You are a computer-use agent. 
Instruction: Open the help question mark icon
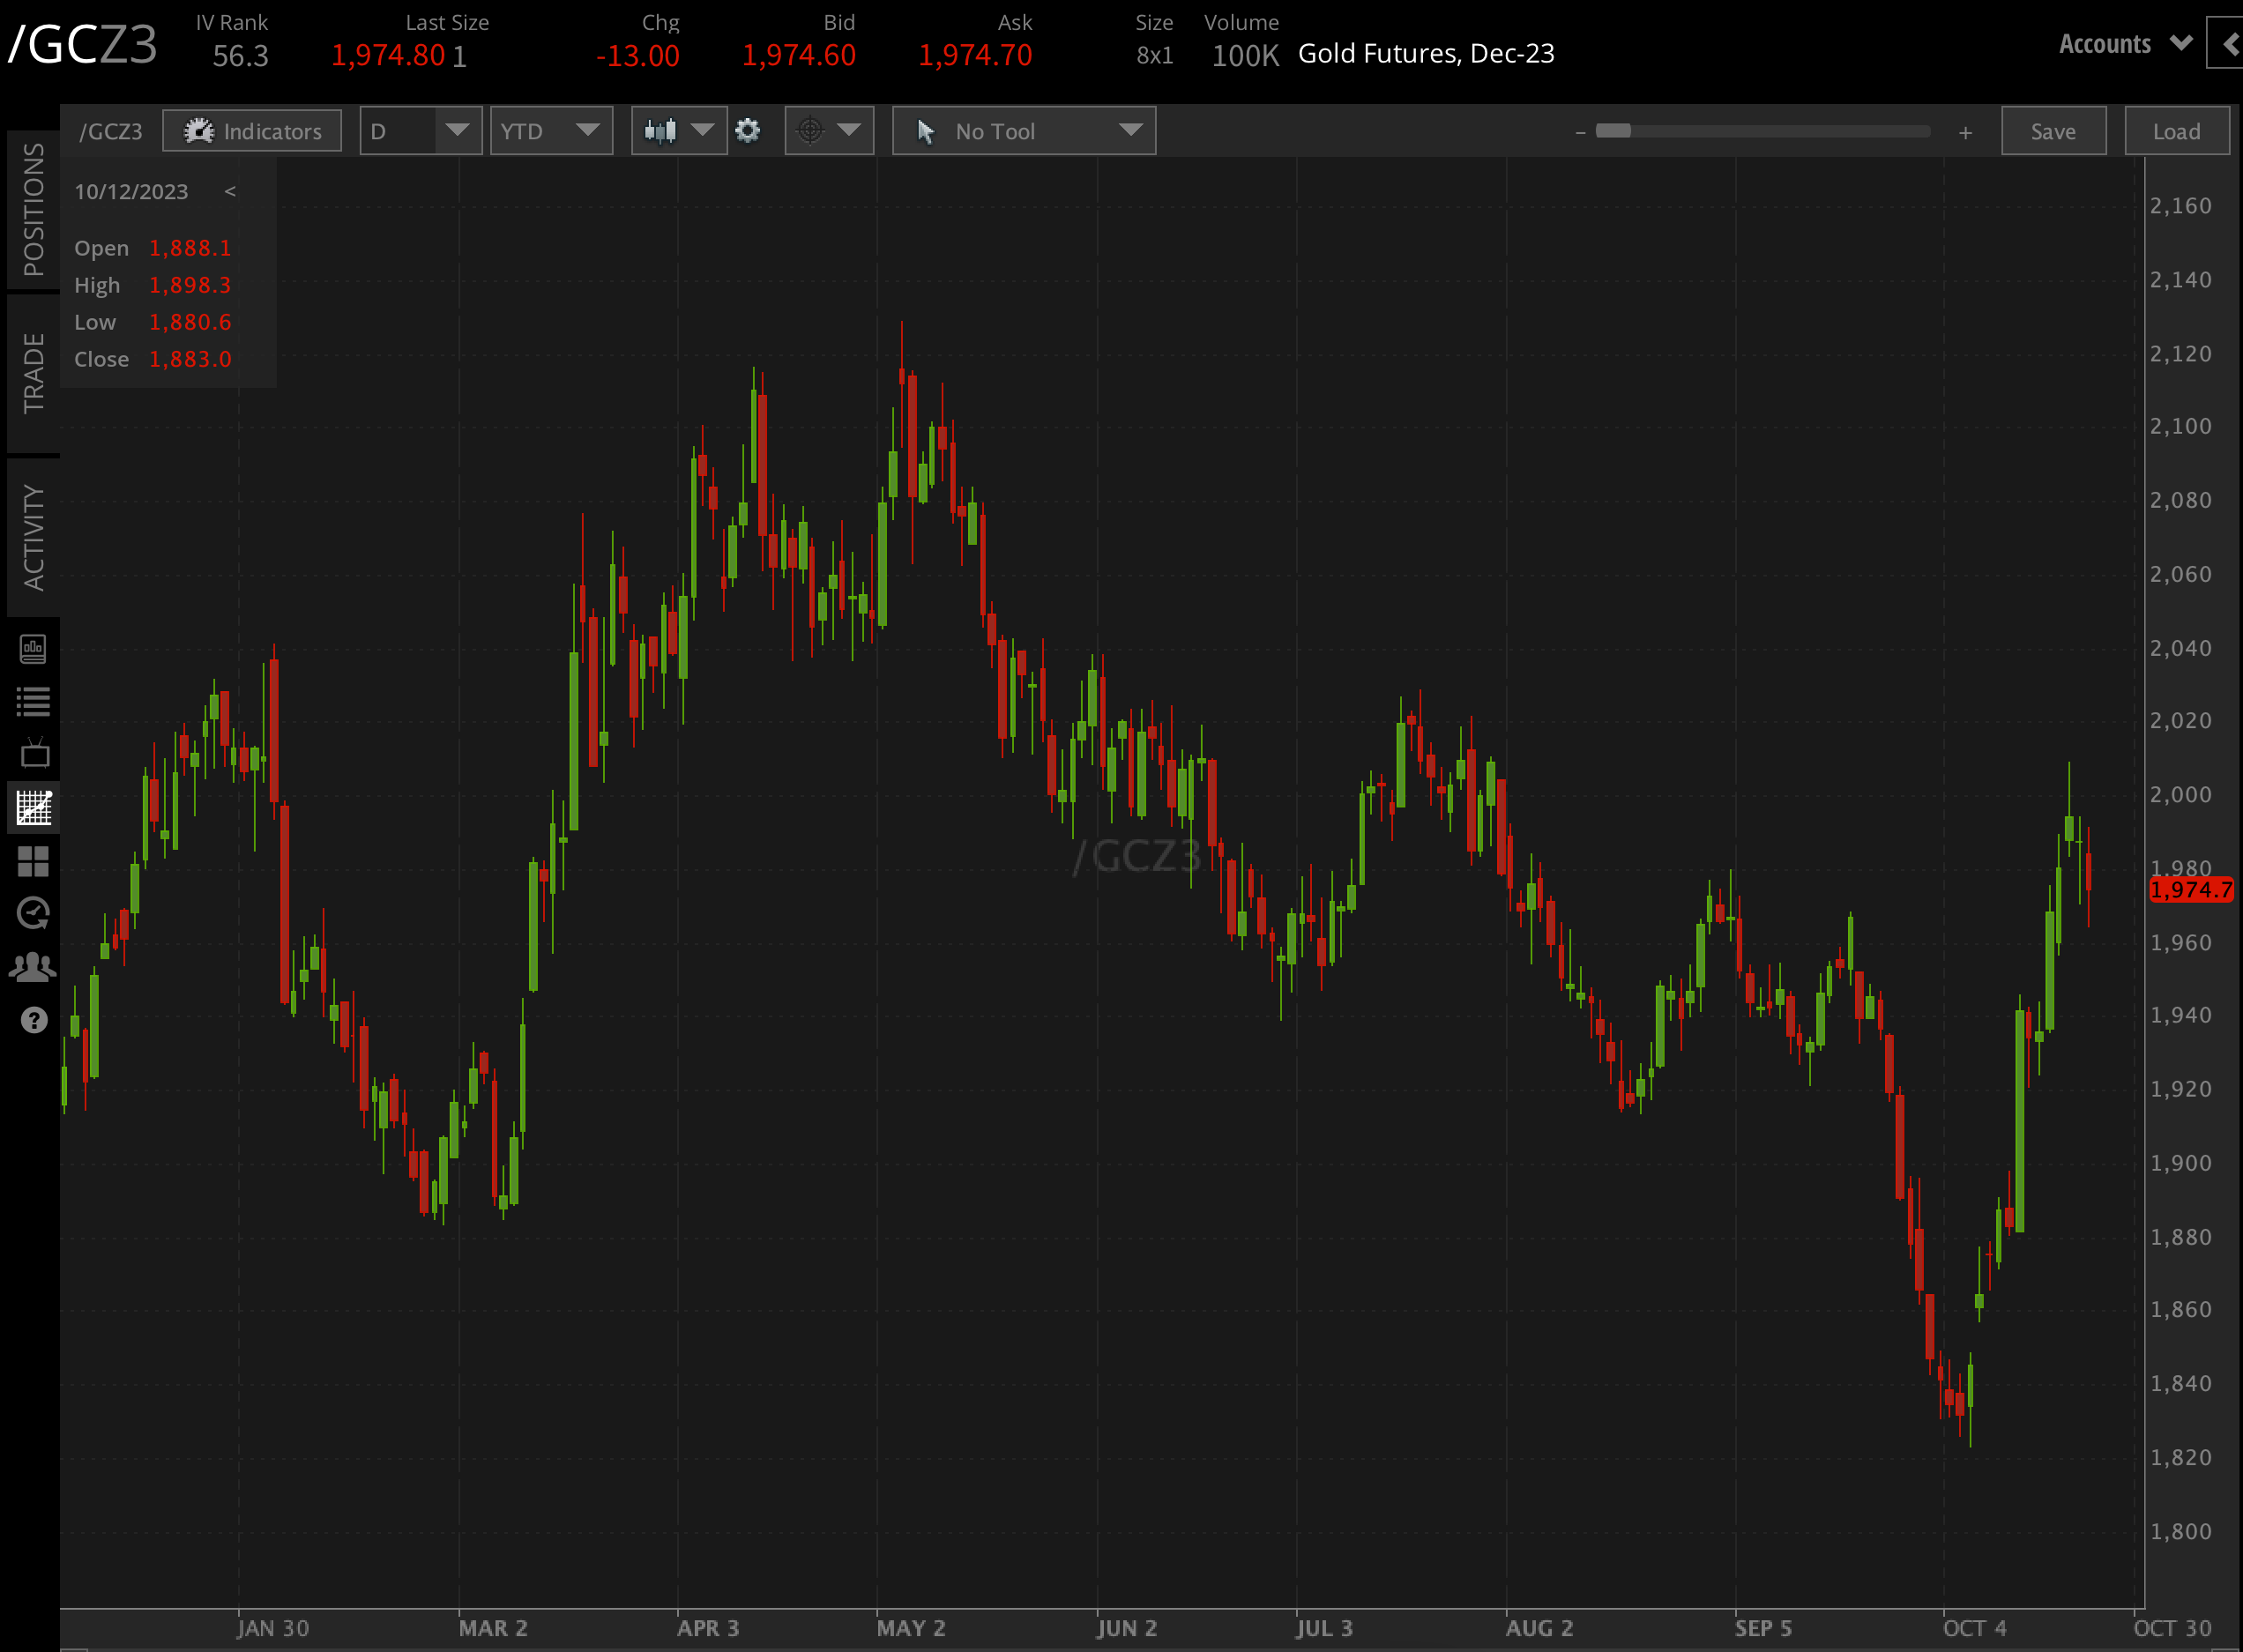coord(33,1020)
